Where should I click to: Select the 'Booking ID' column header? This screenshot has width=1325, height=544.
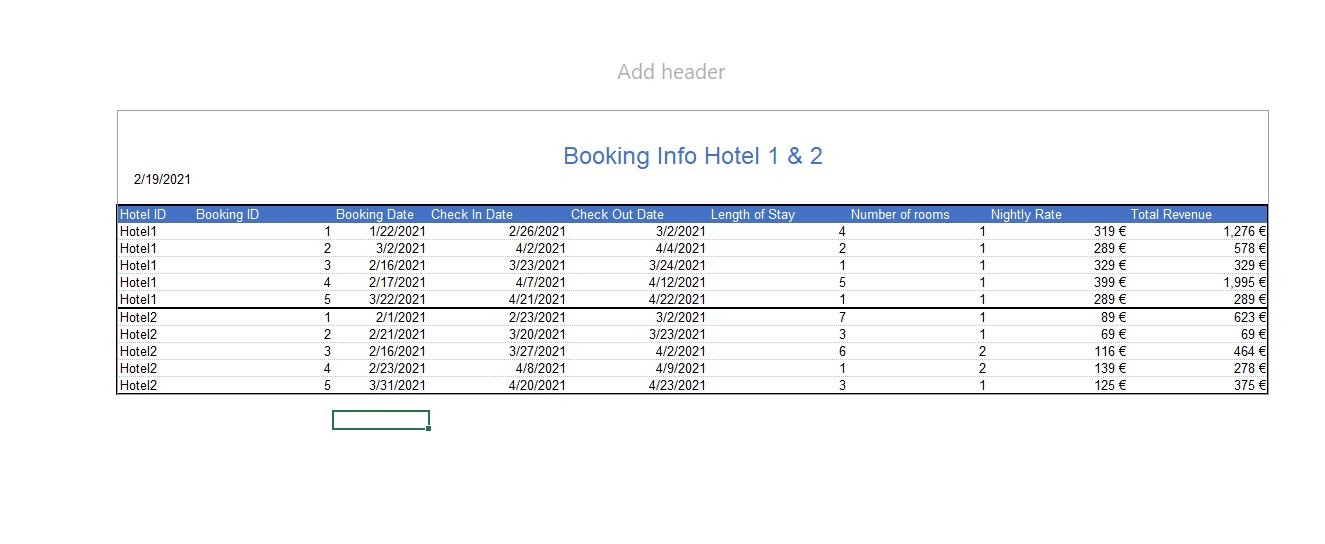pos(227,214)
